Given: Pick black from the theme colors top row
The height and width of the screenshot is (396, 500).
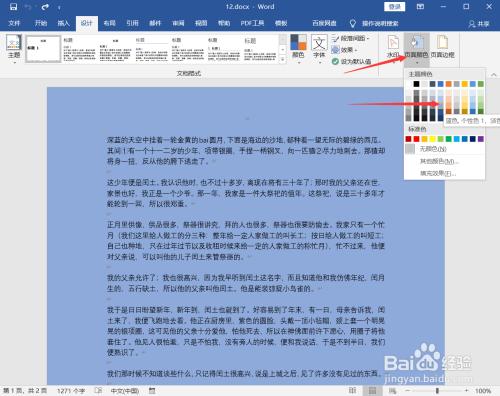Looking at the screenshot, I should [416, 84].
